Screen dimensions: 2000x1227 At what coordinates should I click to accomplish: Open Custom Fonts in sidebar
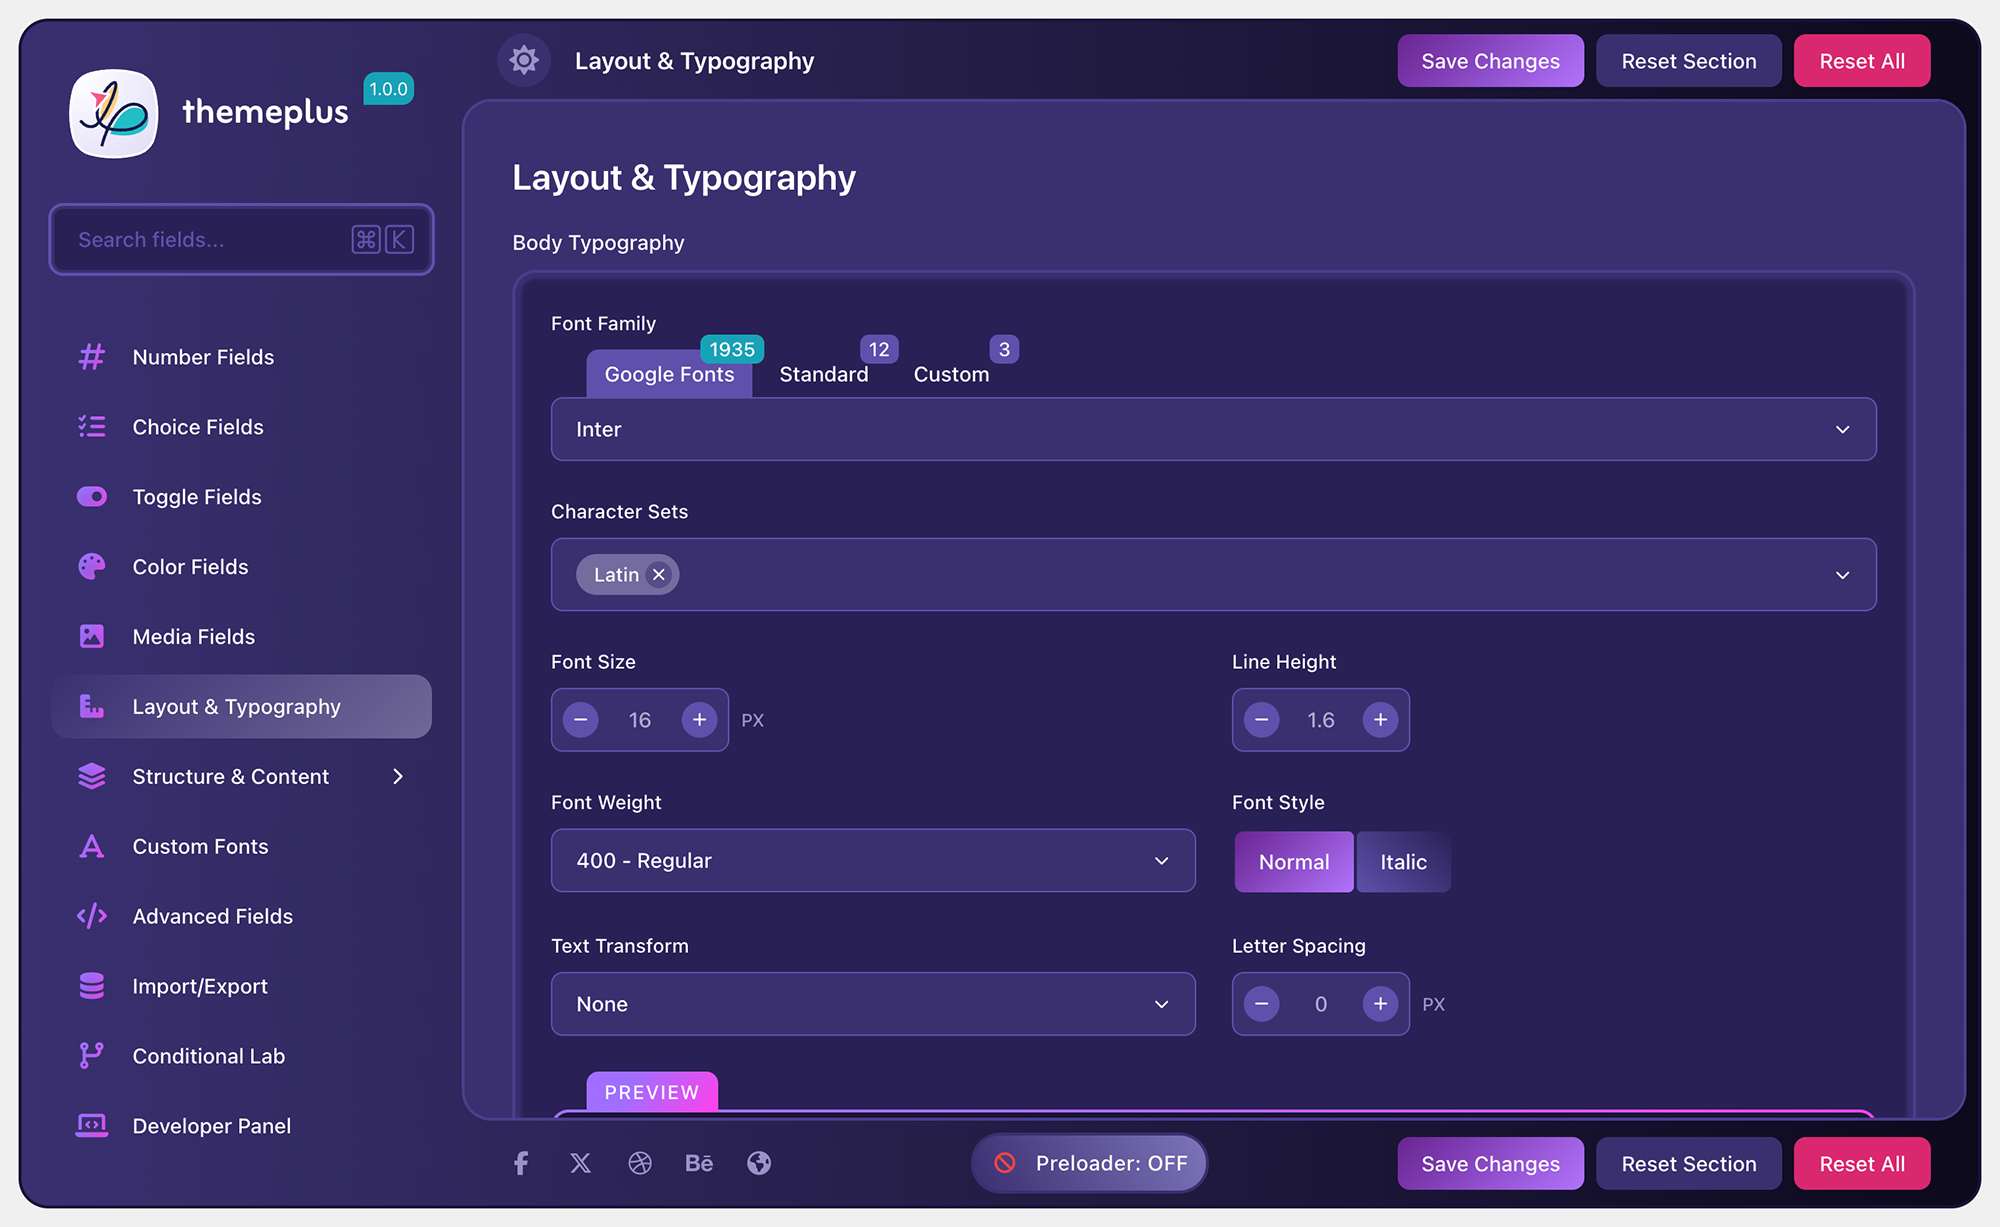coord(241,847)
